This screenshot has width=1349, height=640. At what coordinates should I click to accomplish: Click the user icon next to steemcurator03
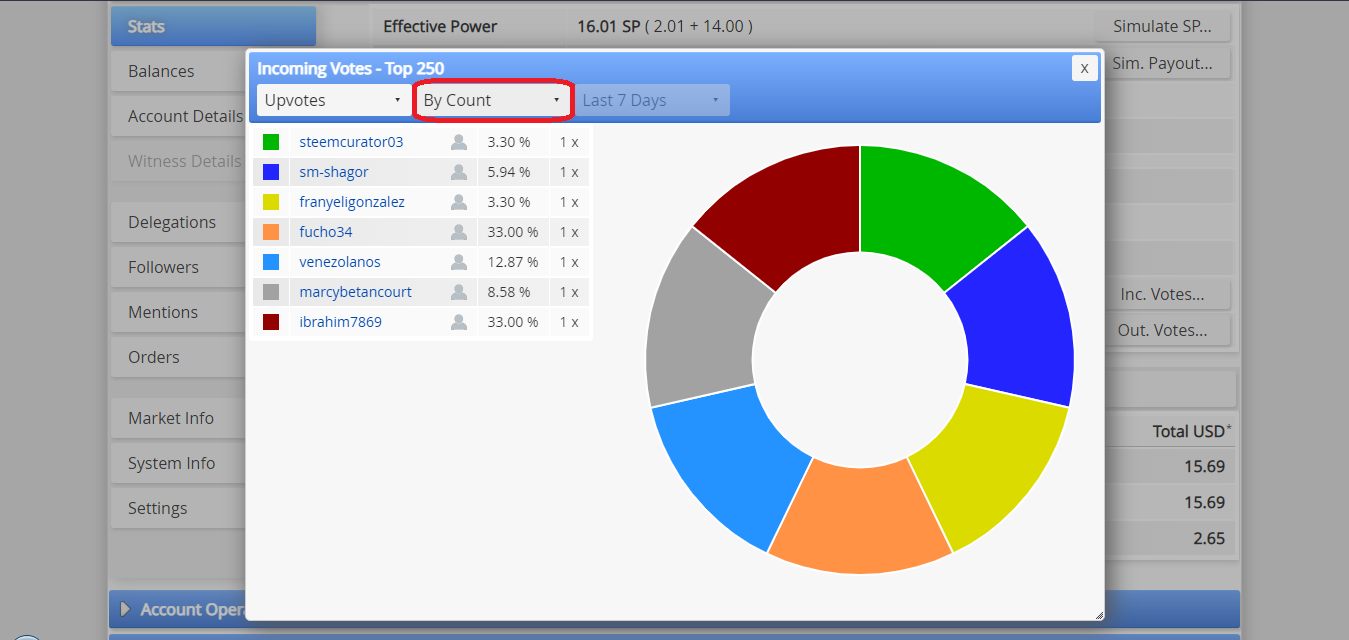coord(459,142)
